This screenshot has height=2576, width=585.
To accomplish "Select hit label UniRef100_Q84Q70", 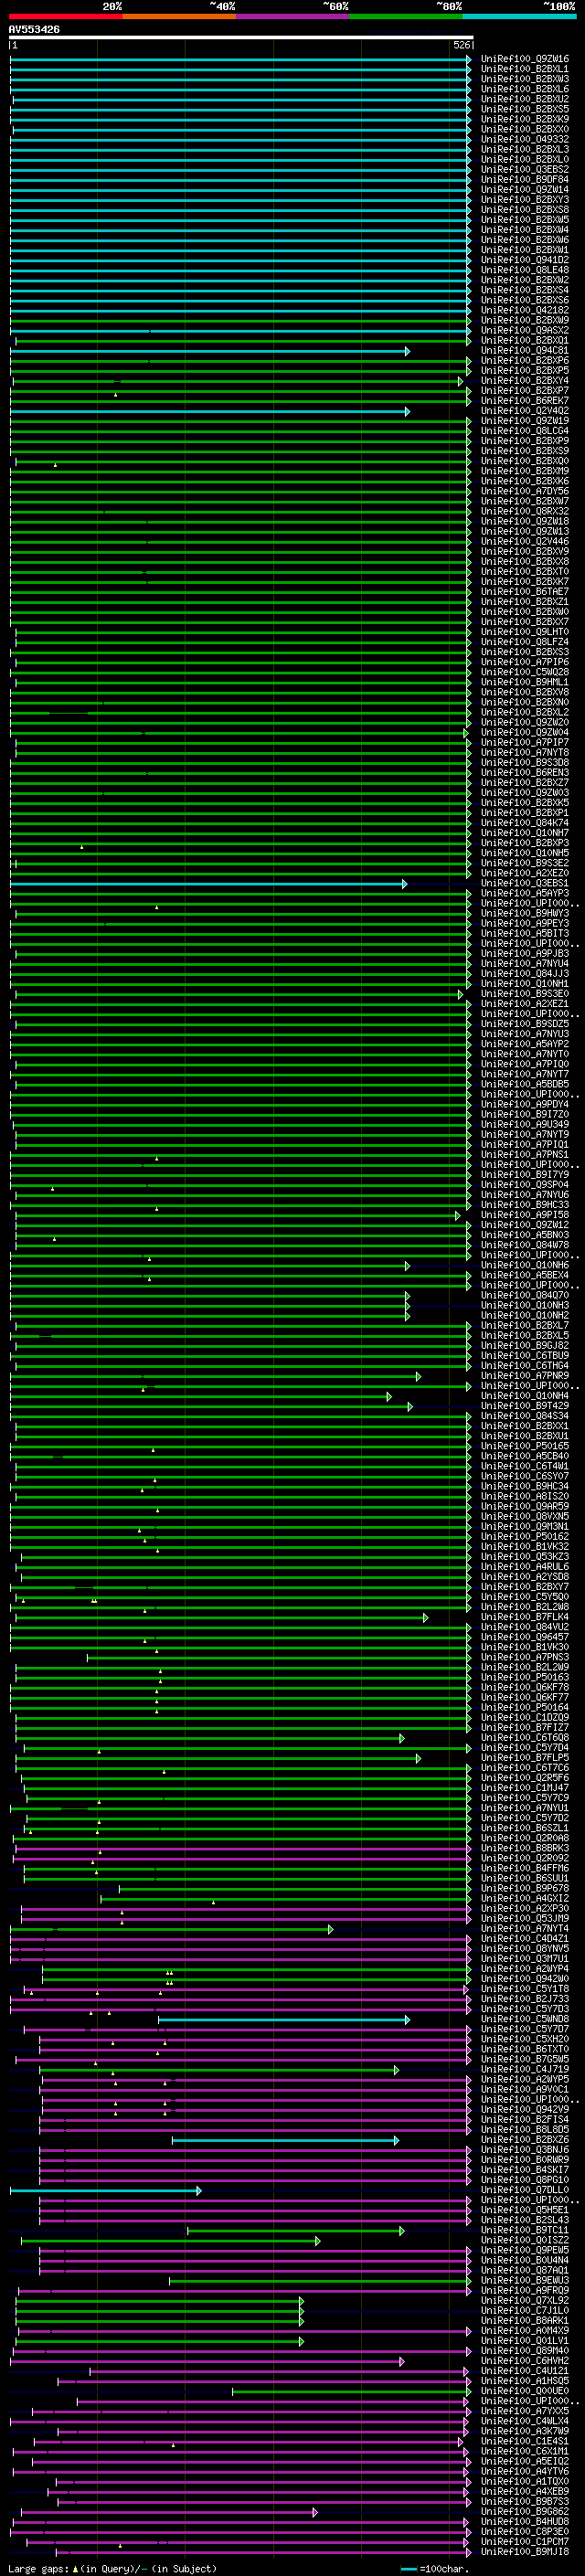I will tap(525, 1295).
